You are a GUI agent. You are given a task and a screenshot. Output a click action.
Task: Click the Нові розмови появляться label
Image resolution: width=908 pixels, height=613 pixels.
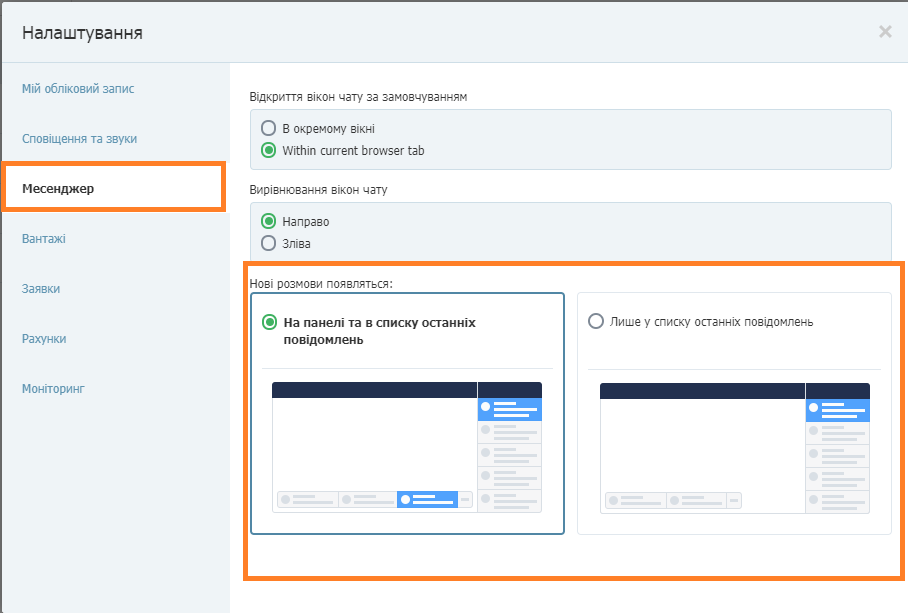click(321, 284)
